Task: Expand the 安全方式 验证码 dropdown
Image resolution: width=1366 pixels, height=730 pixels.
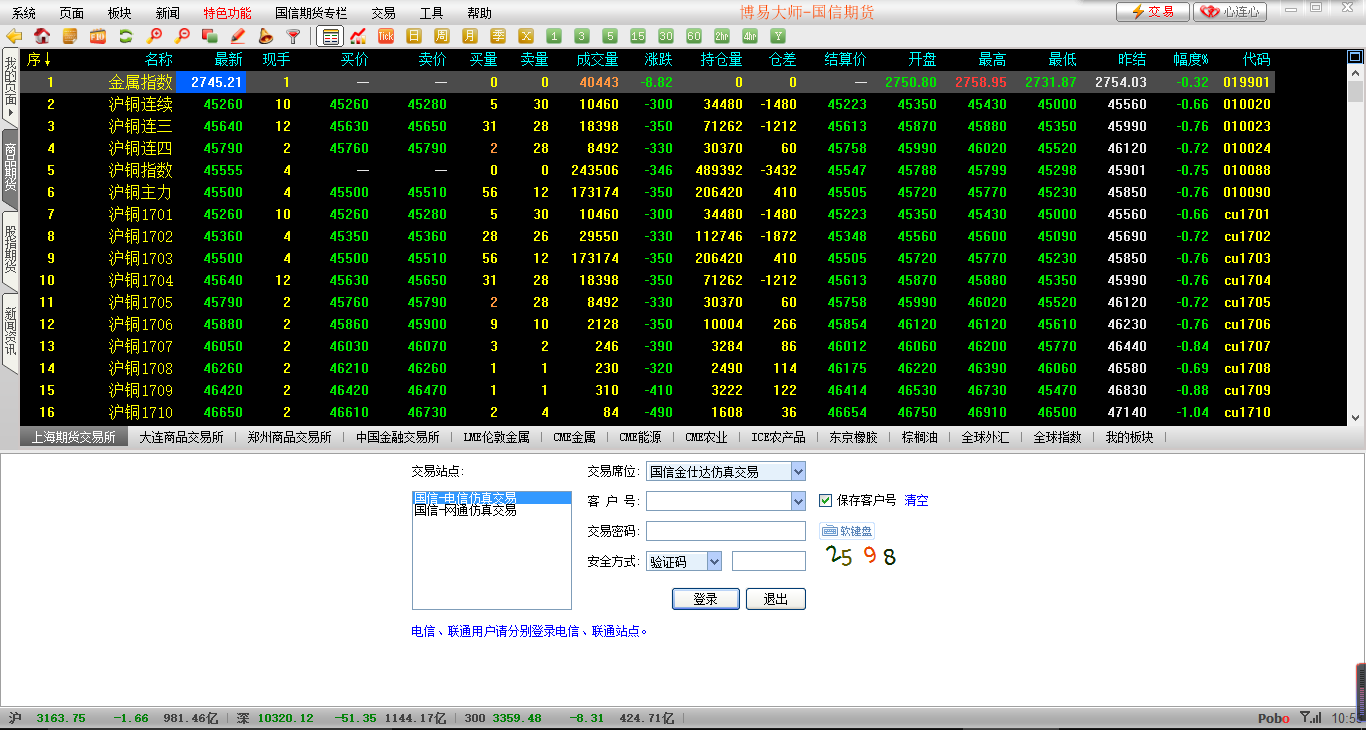Action: [x=714, y=562]
